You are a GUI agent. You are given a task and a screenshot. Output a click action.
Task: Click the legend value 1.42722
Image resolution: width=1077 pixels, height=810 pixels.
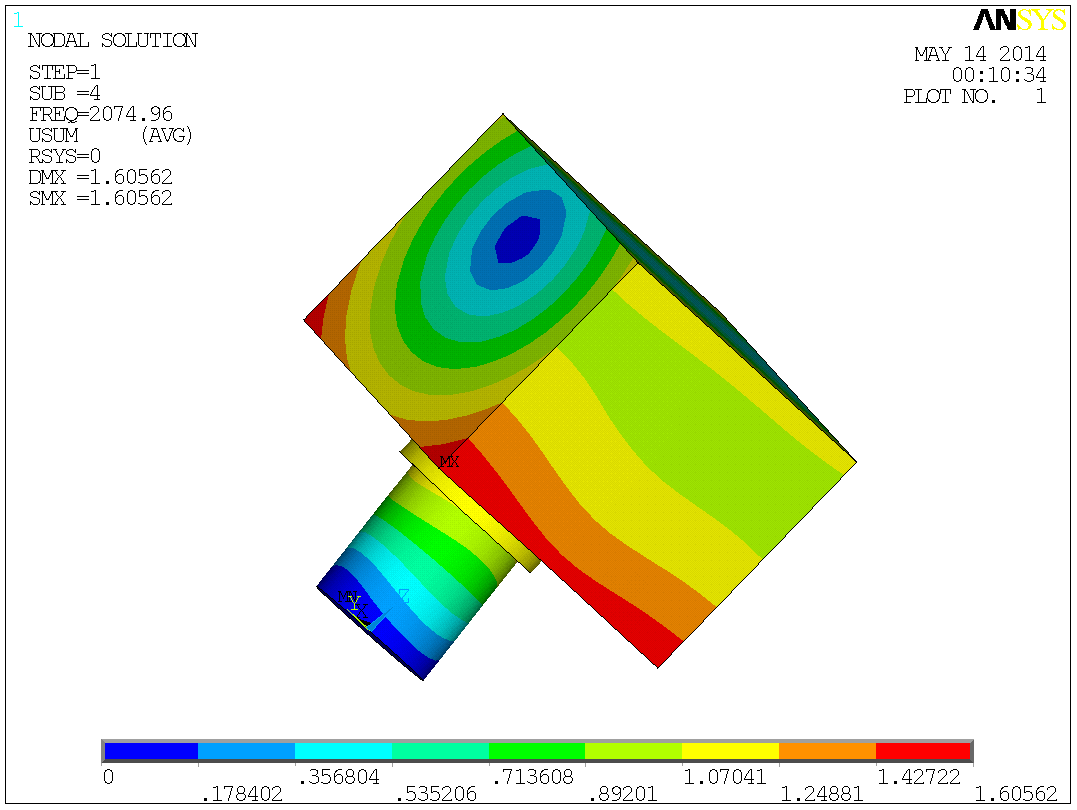[919, 777]
